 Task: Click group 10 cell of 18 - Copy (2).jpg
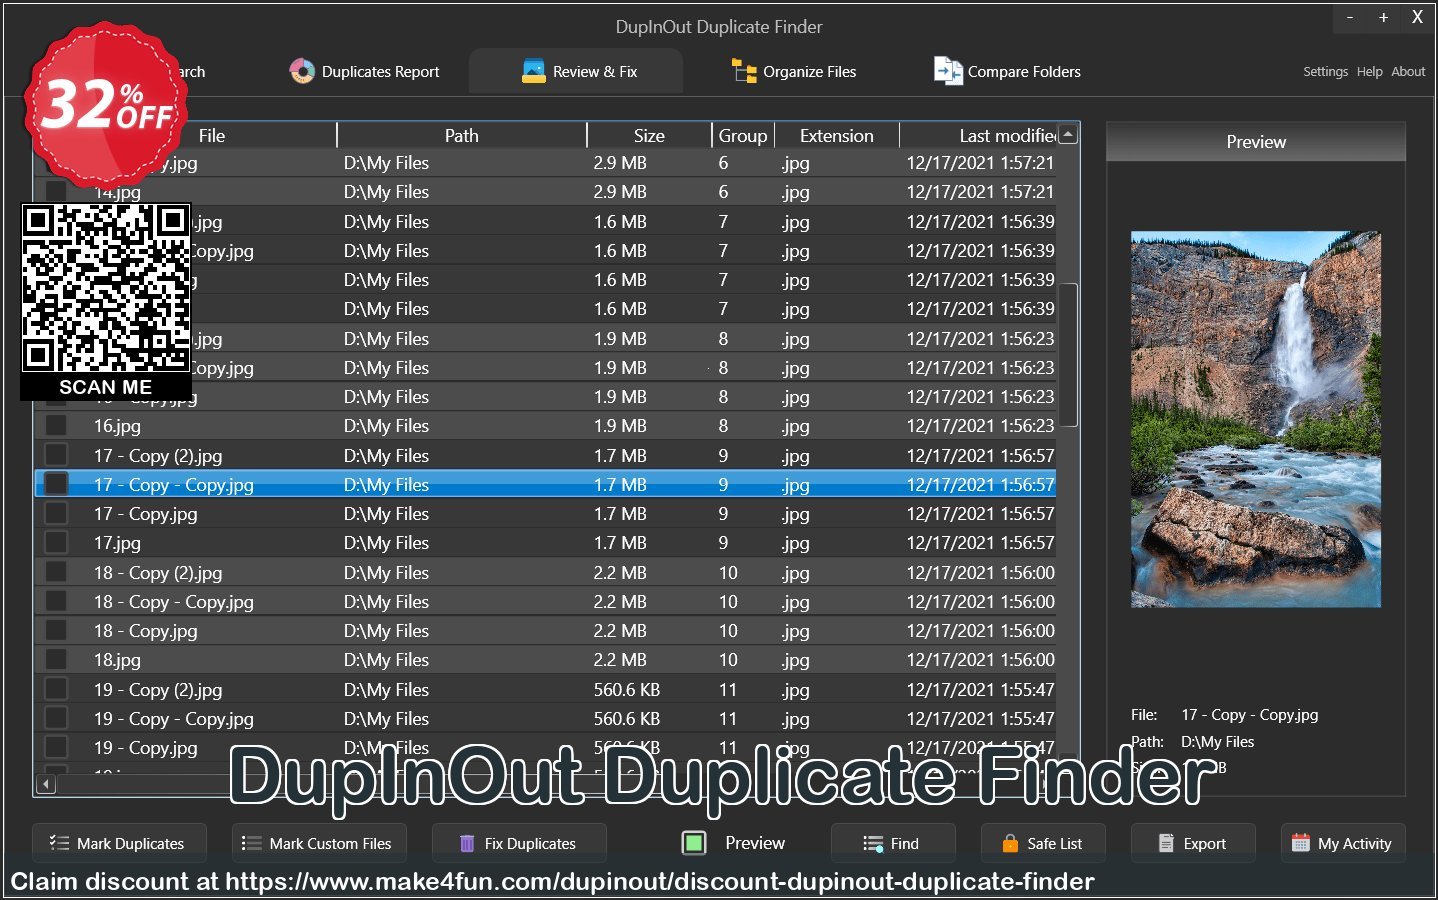728,573
